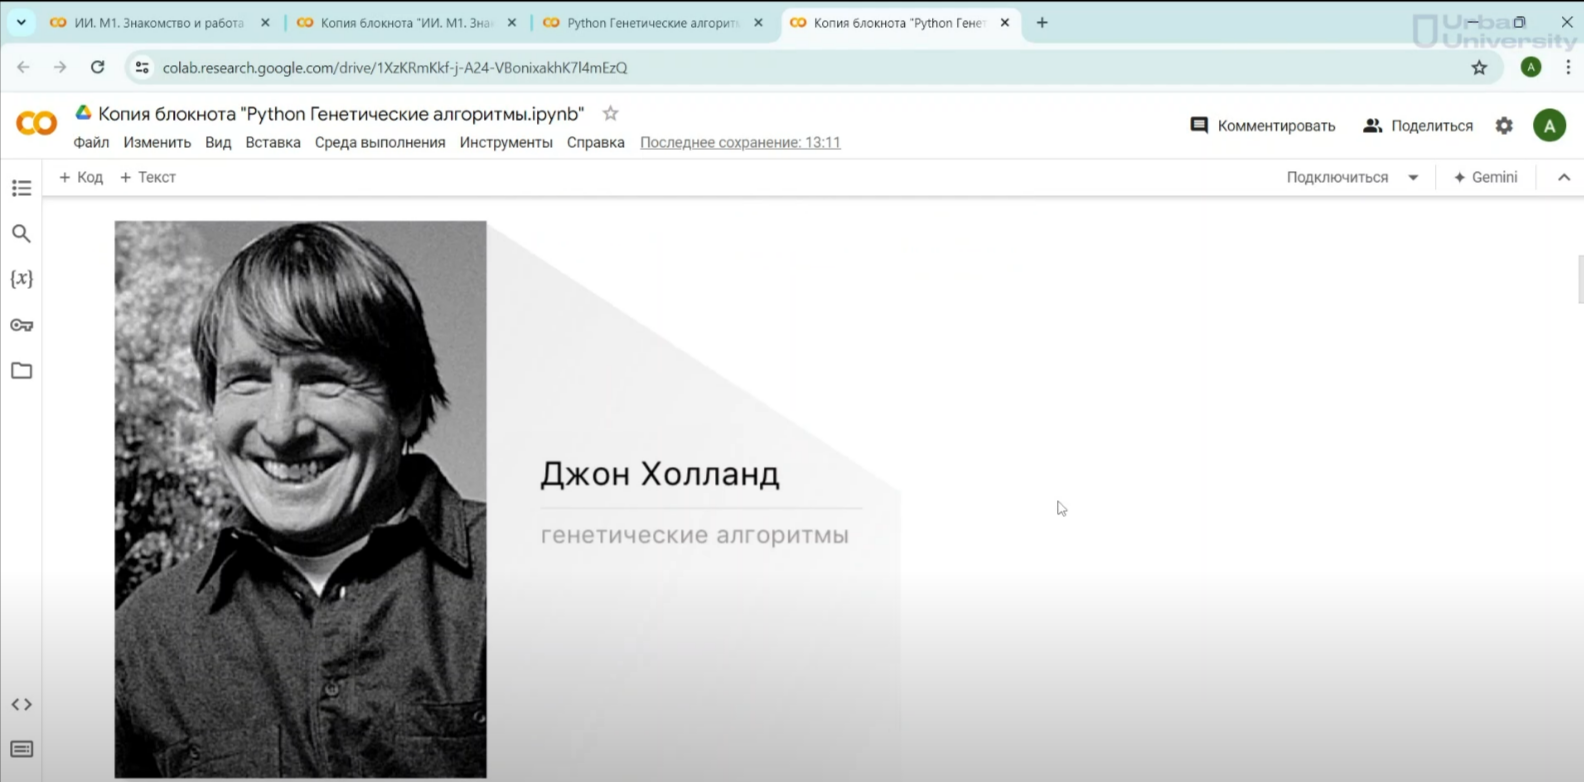Click the Последнее сохранение: 13:11 link
Viewport: 1584px width, 782px height.
click(x=740, y=143)
